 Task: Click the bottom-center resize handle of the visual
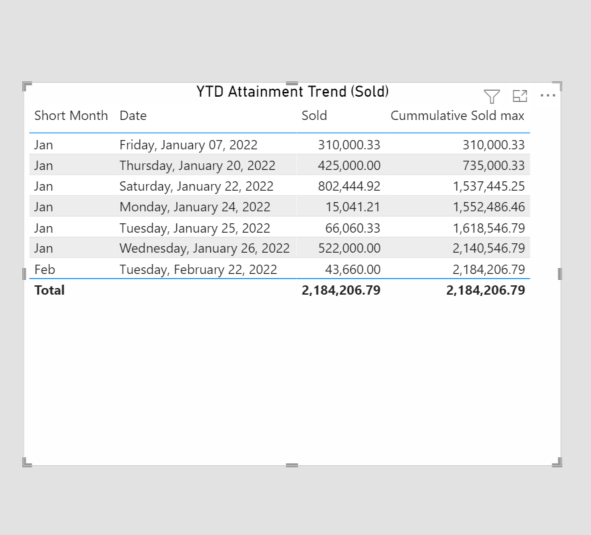[292, 466]
